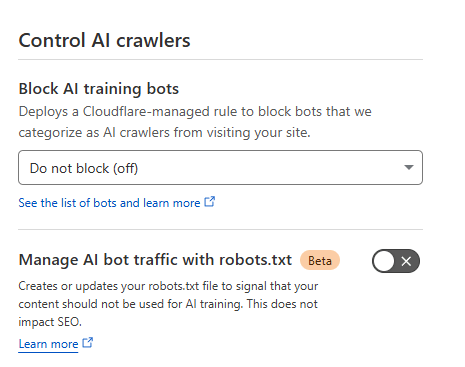Click the words 'impact SEO.' in description
This screenshot has height=367, width=465.
(50, 322)
